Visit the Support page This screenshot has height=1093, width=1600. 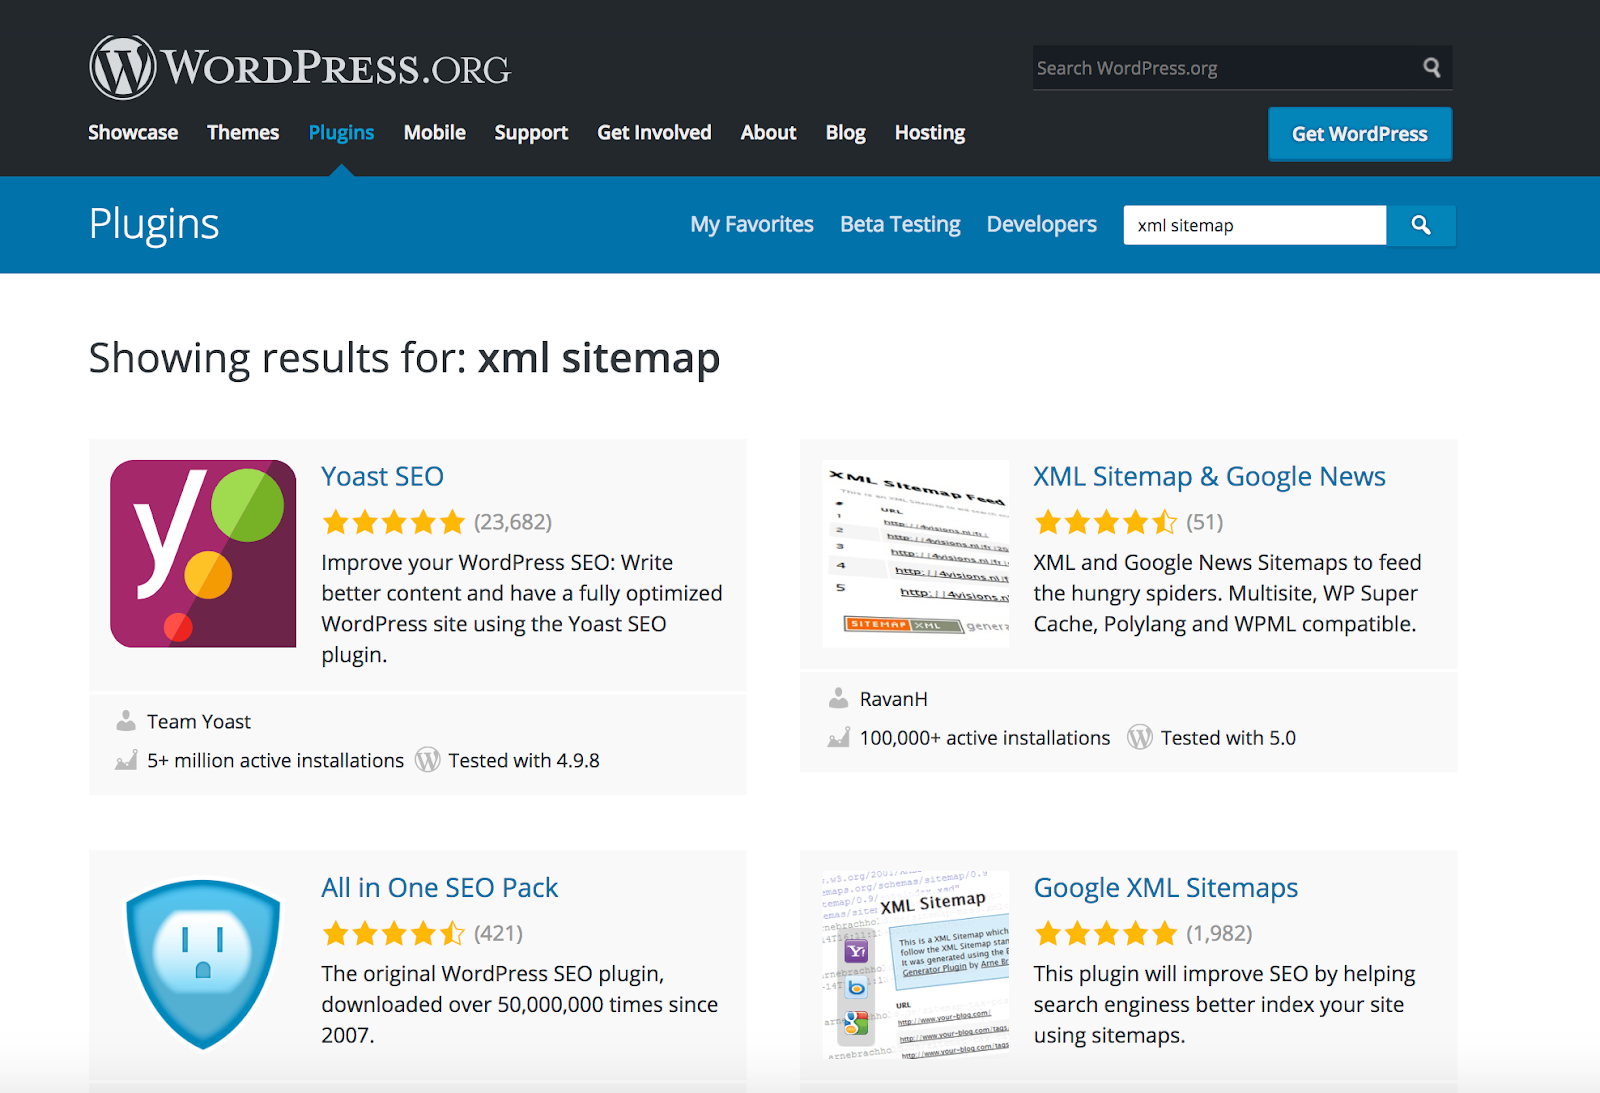[x=531, y=133]
